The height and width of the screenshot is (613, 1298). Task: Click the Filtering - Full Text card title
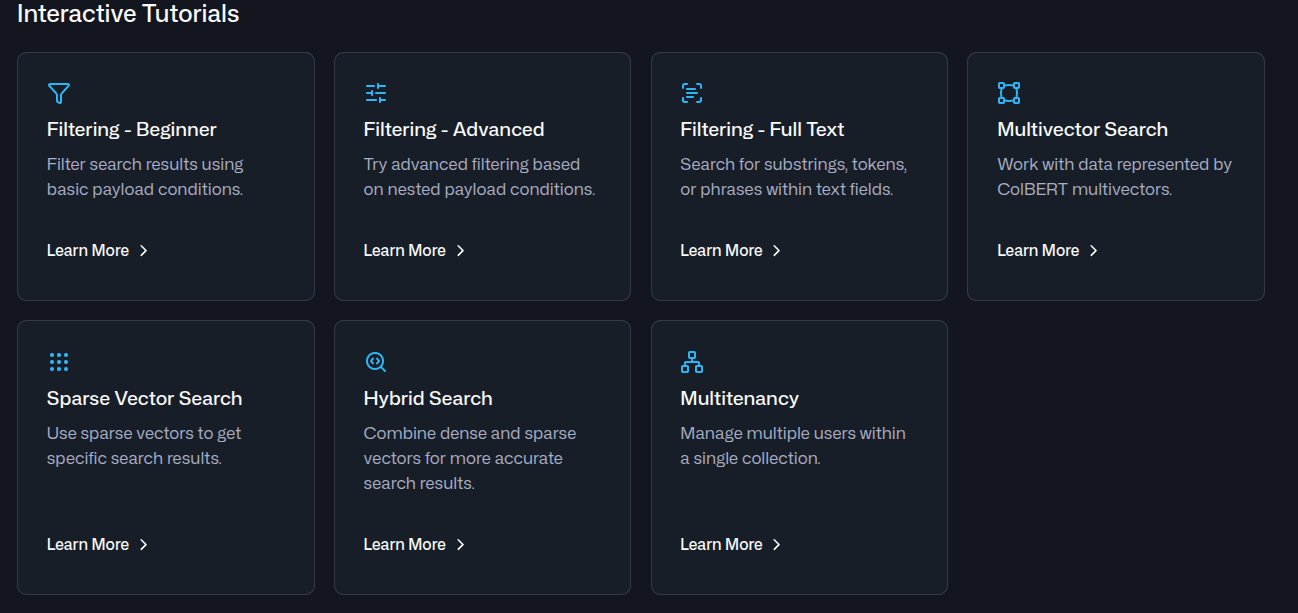pos(762,129)
